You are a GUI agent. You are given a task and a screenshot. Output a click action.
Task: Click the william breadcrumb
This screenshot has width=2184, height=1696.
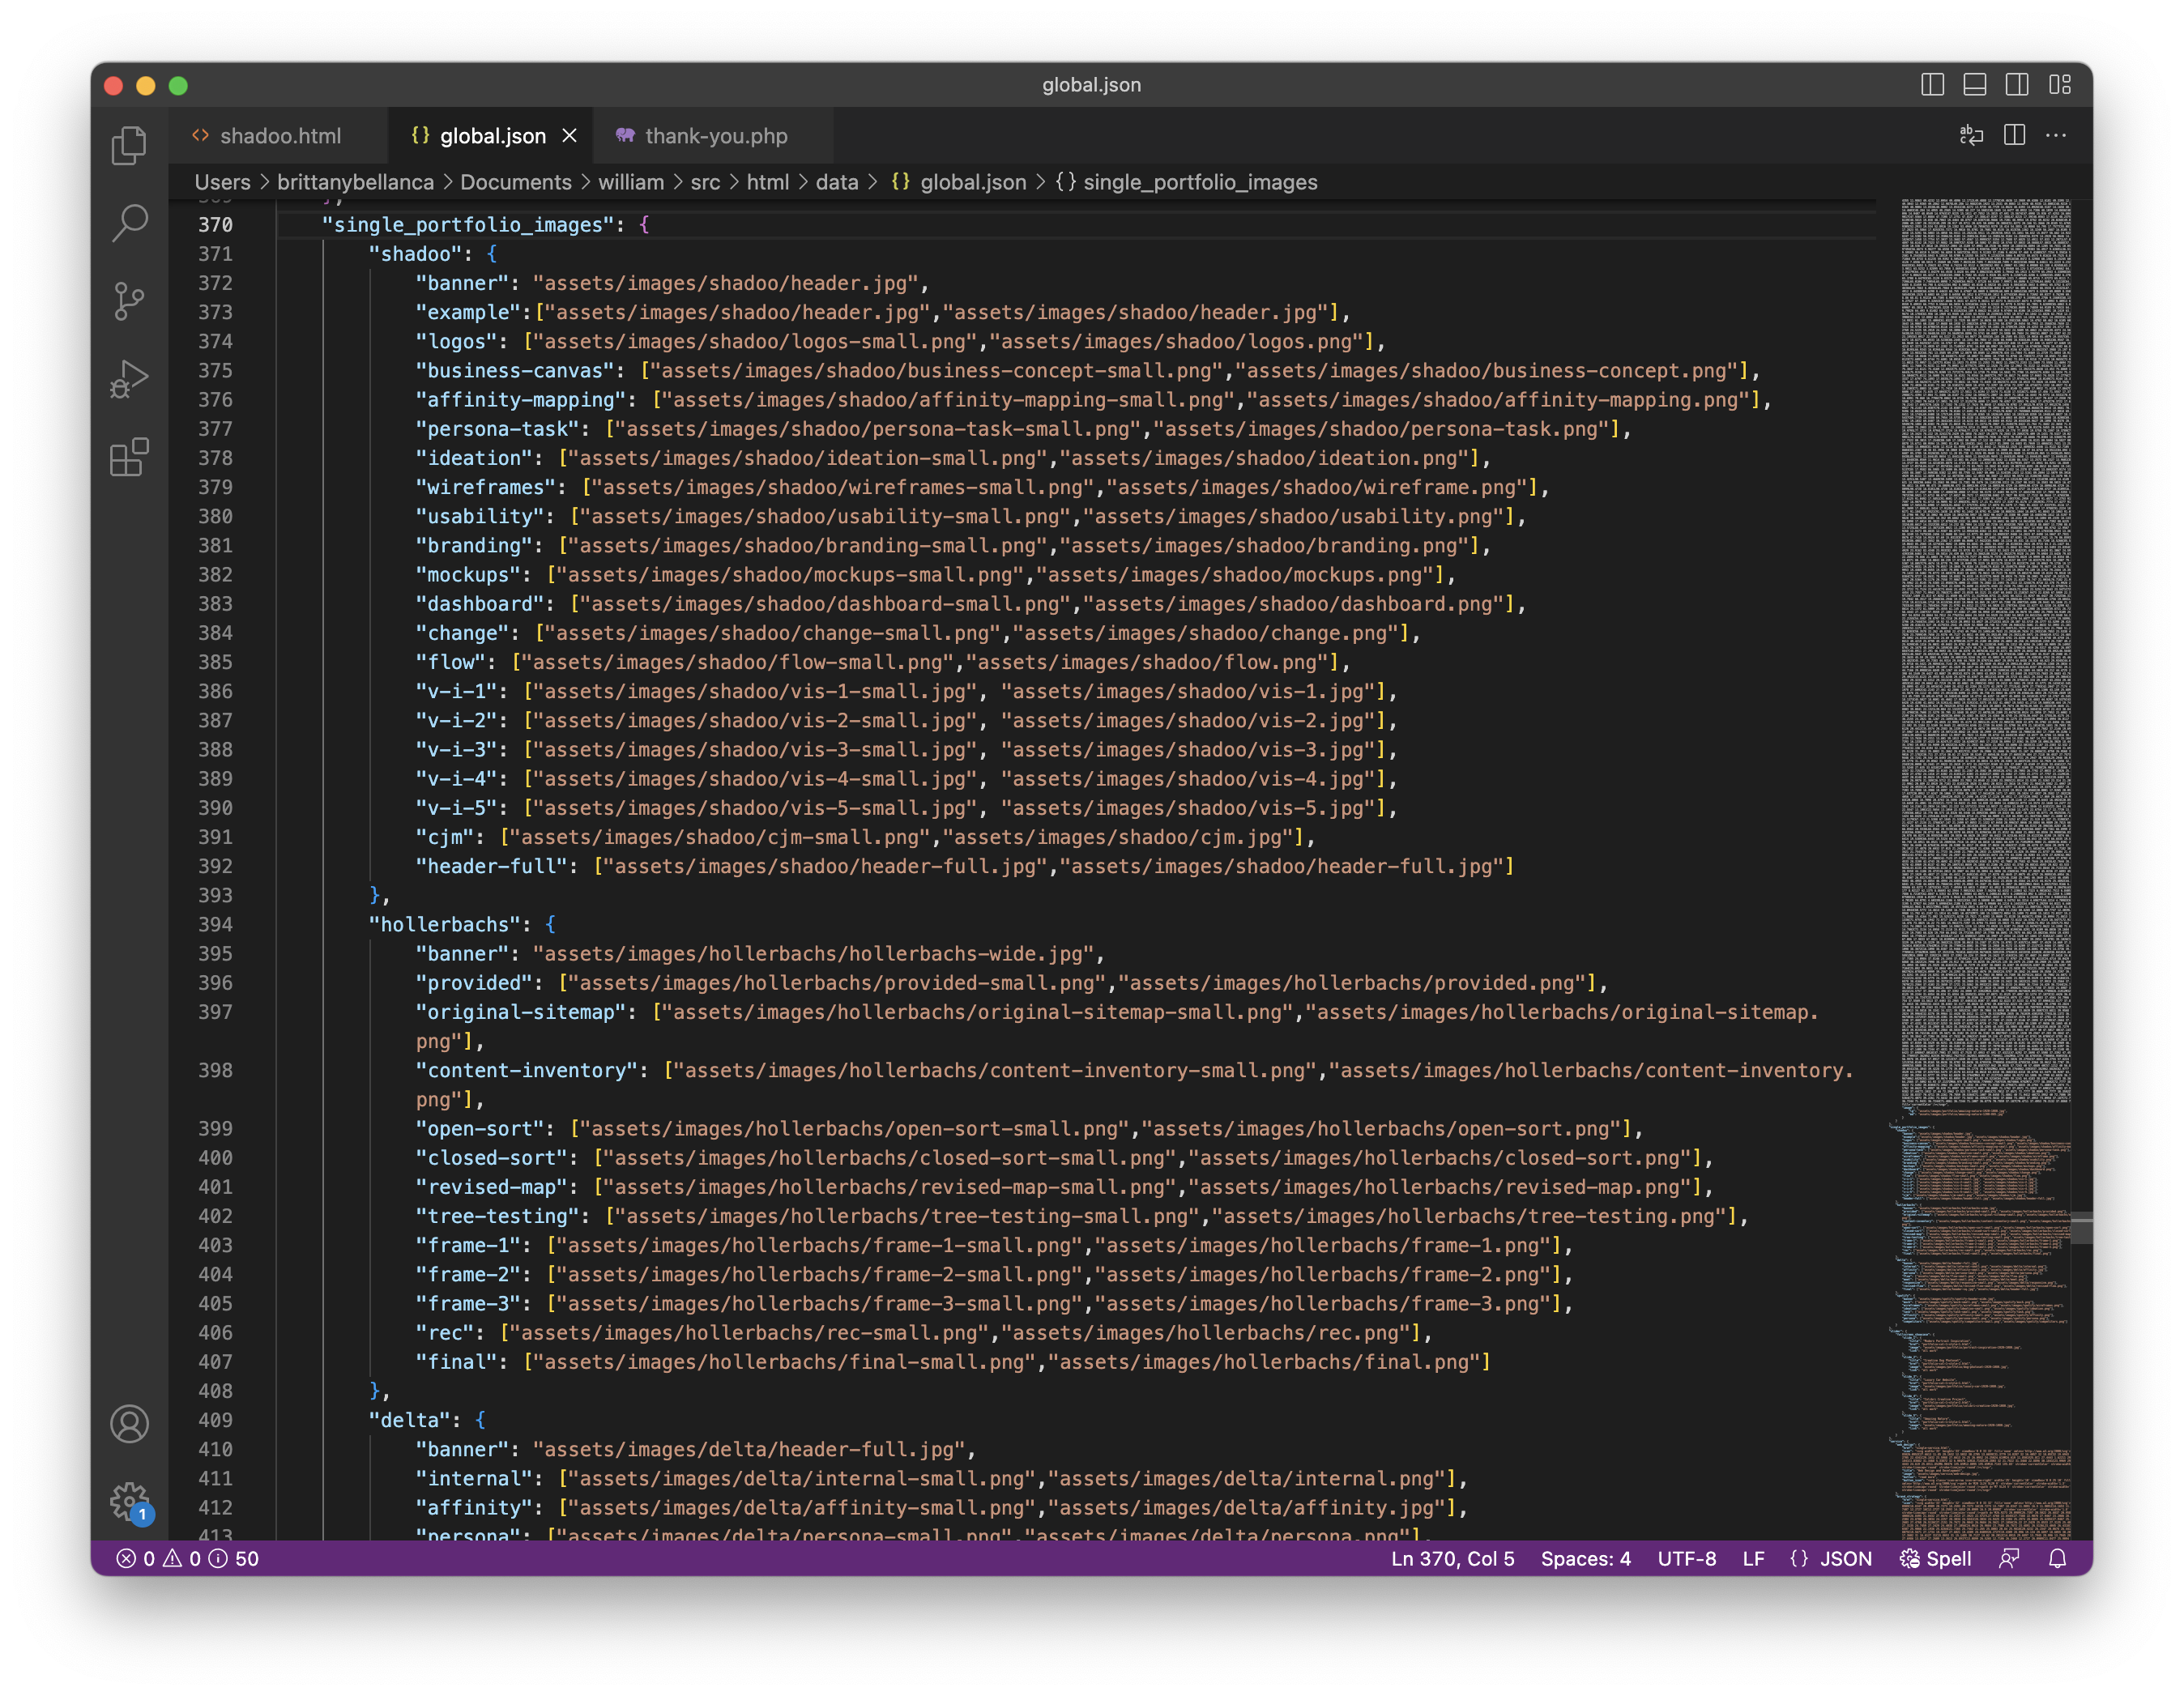click(x=631, y=182)
